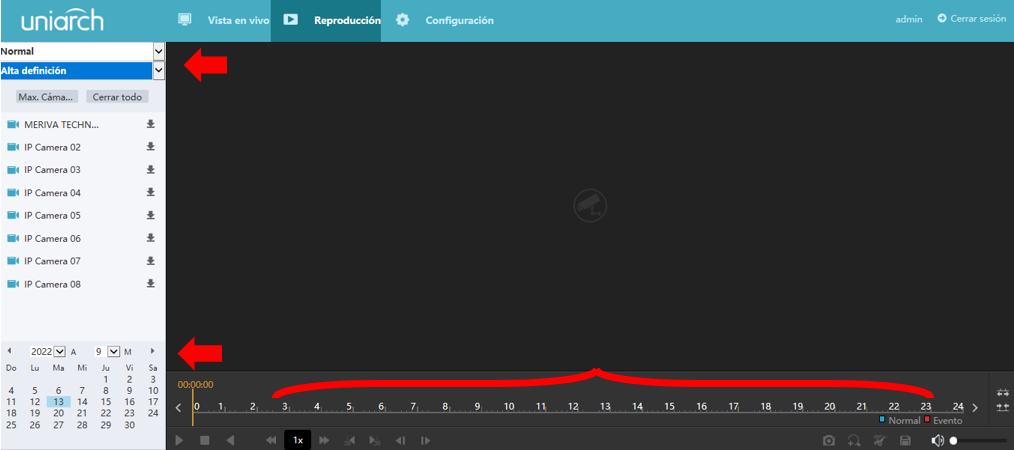Click the Cerrar todo button
This screenshot has width=1014, height=450.
[x=117, y=97]
